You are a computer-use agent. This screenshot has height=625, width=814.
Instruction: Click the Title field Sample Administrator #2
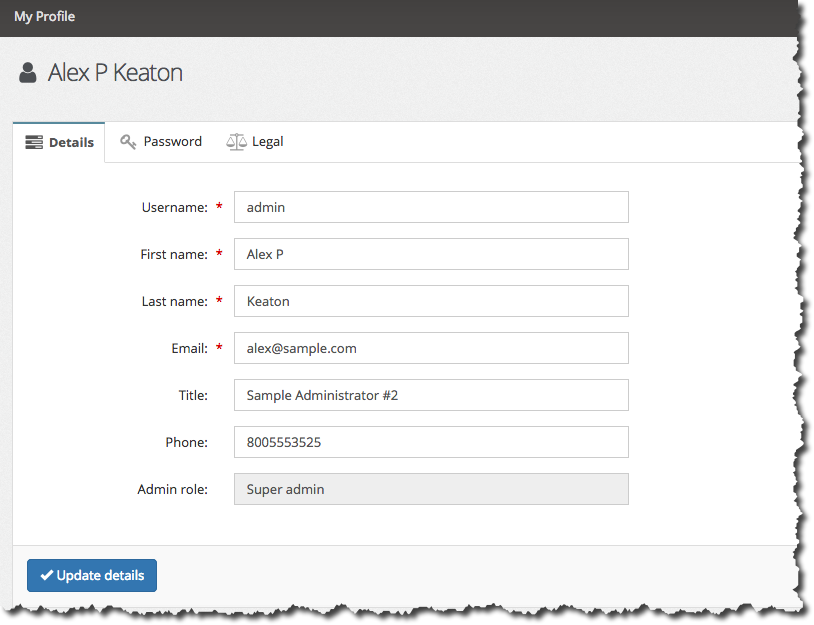pyautogui.click(x=431, y=395)
